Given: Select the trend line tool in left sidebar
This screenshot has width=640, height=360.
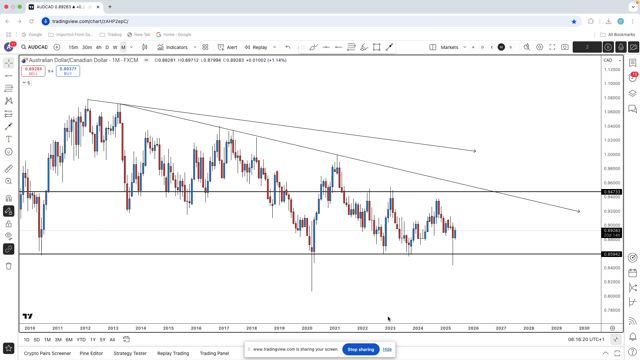Looking at the screenshot, I should tap(9, 76).
